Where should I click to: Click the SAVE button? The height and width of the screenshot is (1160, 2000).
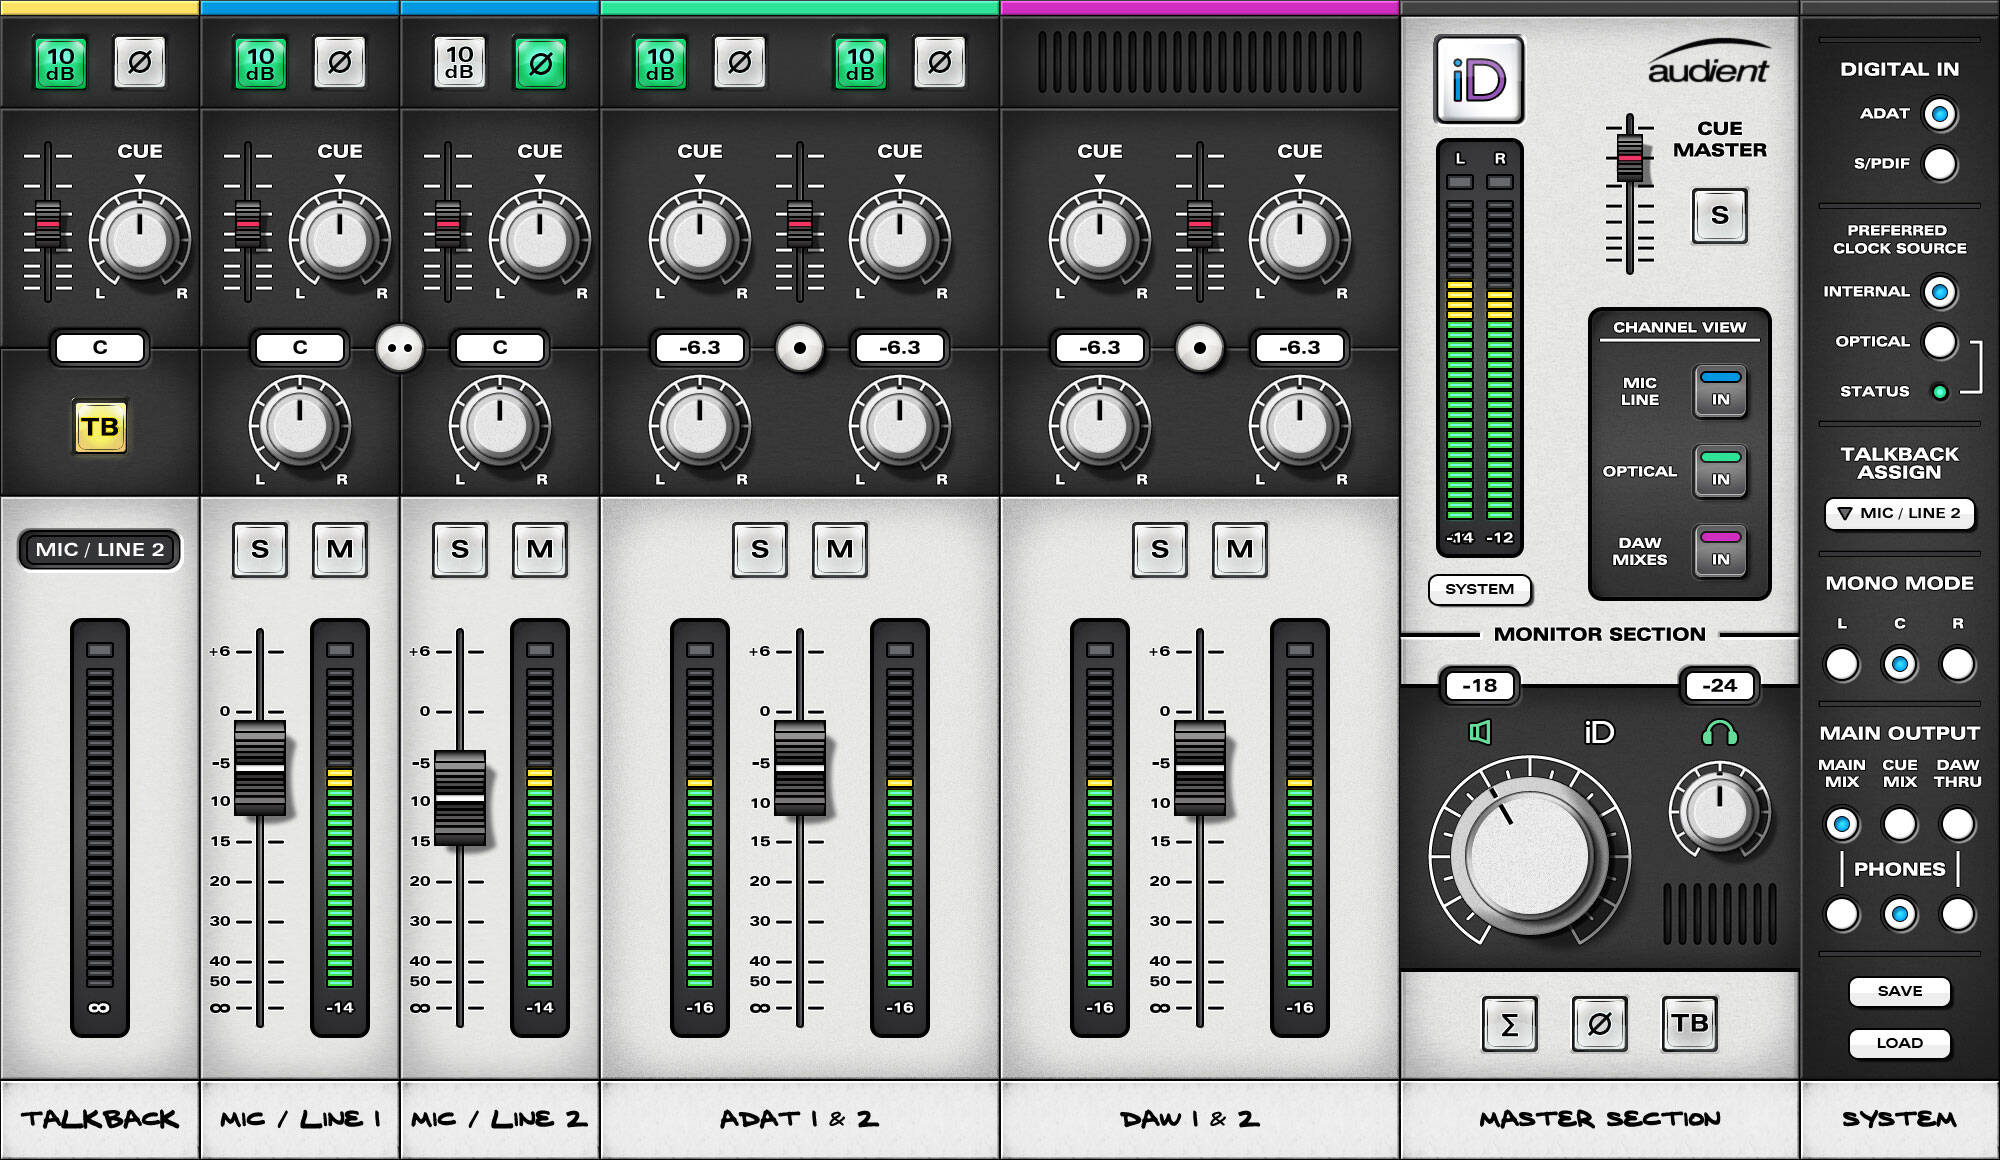click(1900, 991)
